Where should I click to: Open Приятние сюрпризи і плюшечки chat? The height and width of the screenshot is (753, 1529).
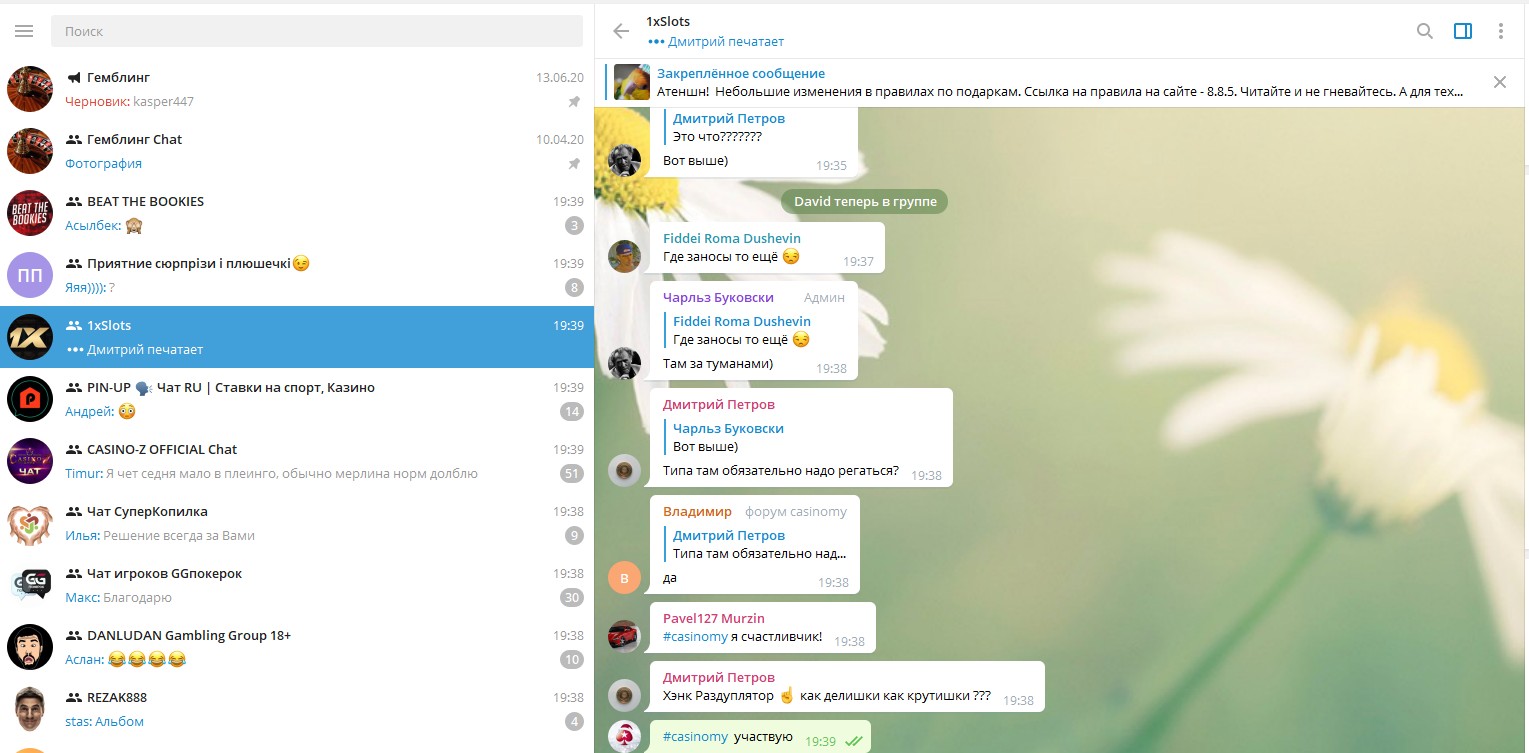[x=297, y=275]
